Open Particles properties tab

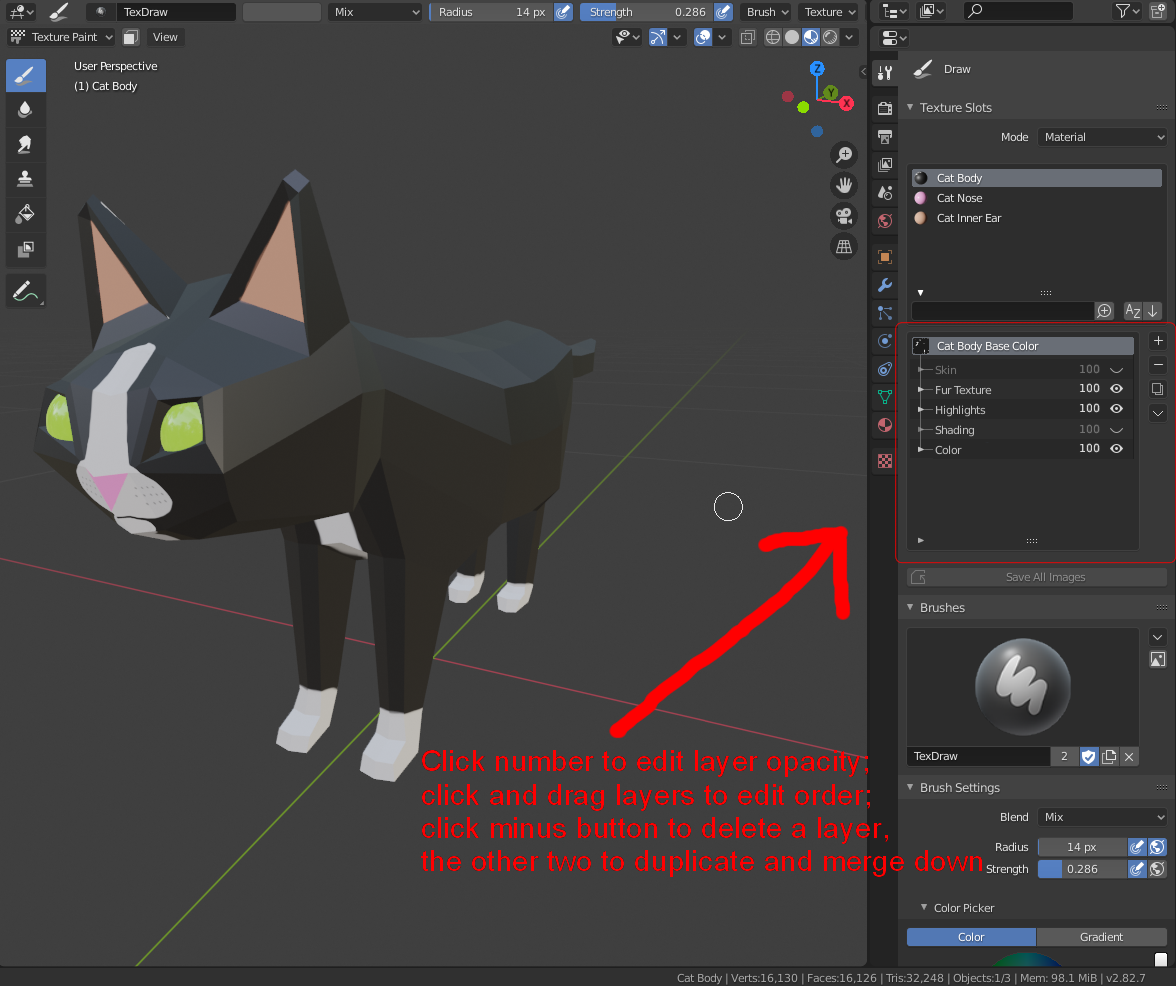pos(885,313)
